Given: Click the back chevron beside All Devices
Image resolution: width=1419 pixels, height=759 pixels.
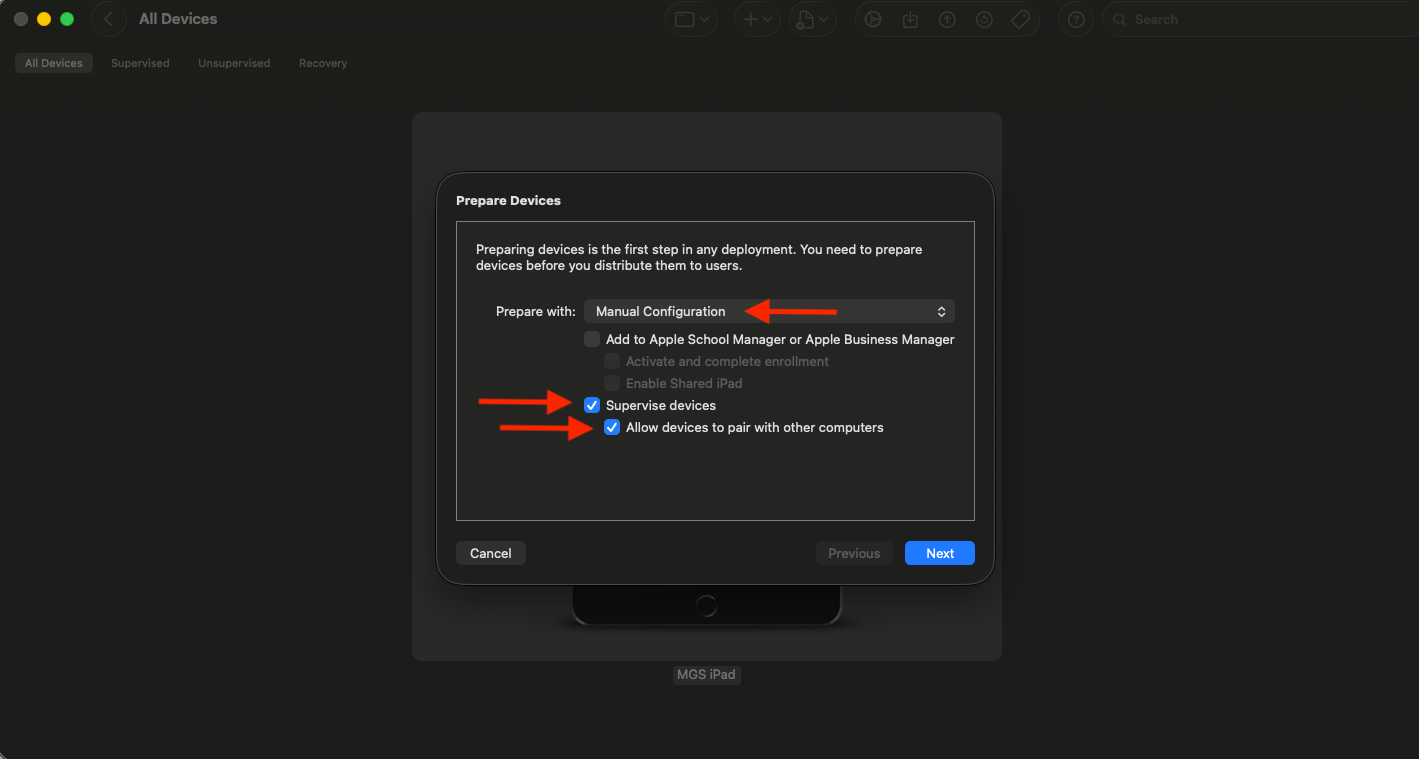Looking at the screenshot, I should (x=108, y=19).
